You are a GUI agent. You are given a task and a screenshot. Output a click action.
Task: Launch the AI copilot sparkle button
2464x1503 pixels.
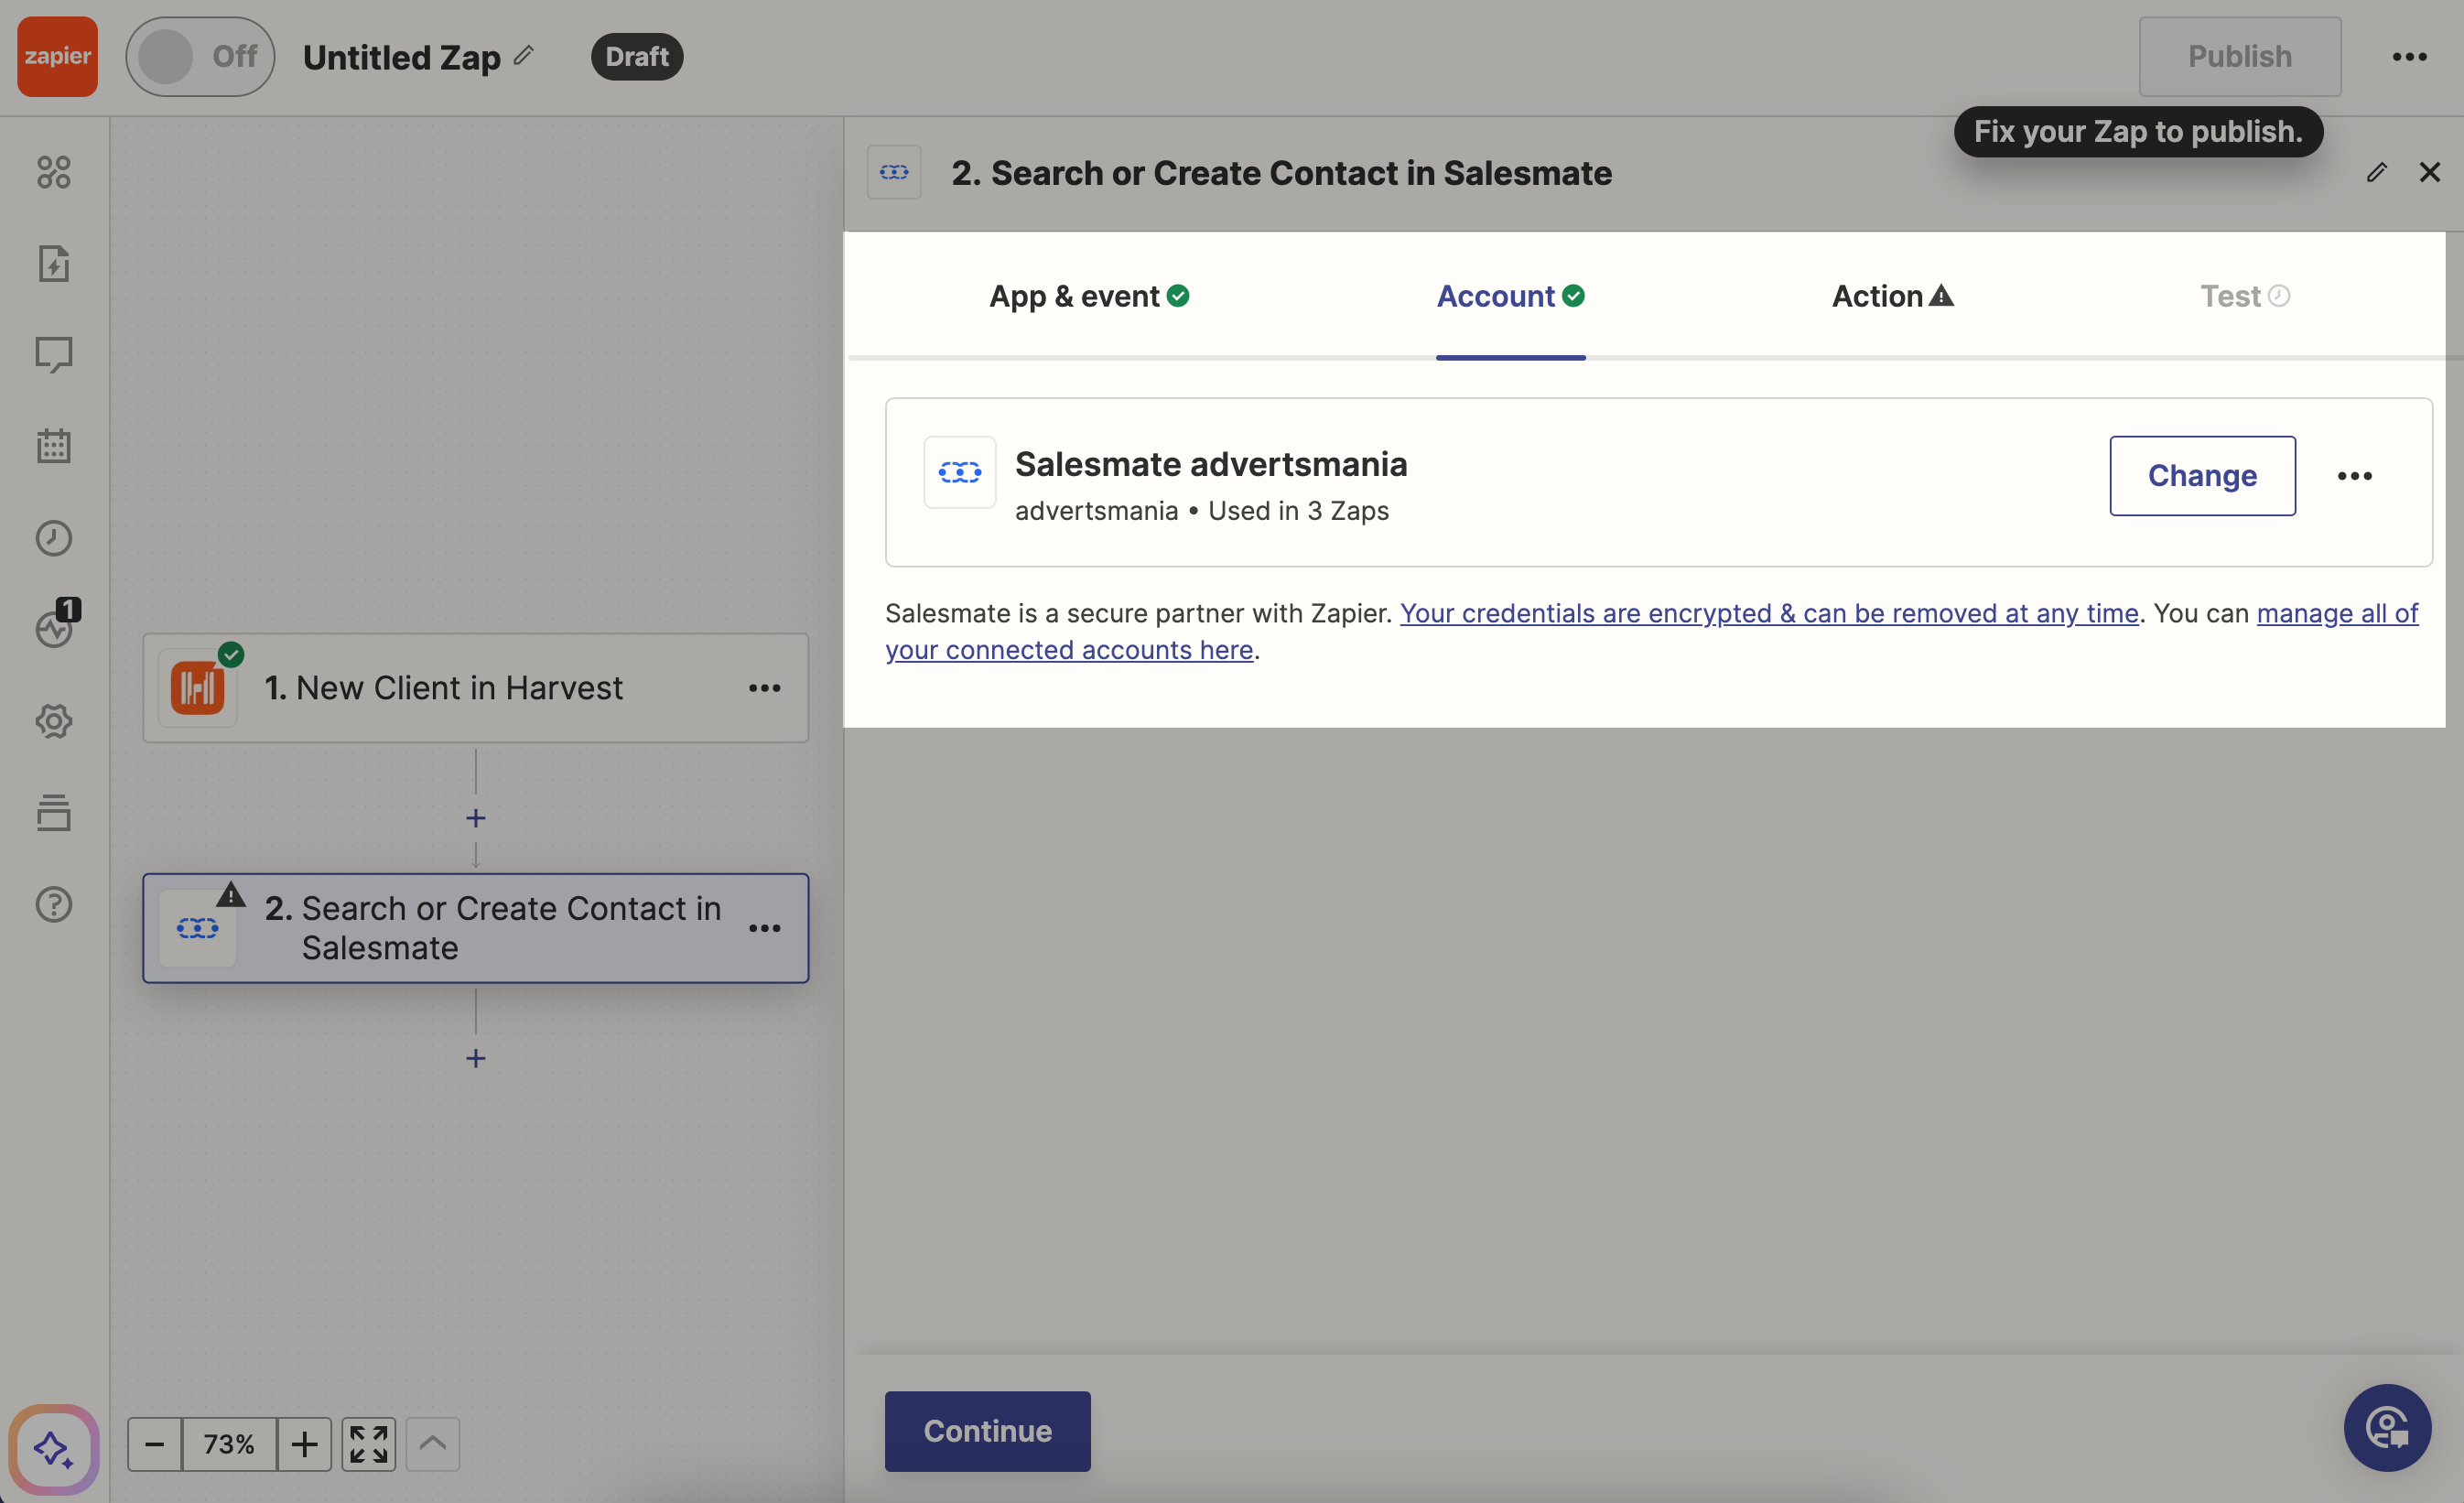54,1448
